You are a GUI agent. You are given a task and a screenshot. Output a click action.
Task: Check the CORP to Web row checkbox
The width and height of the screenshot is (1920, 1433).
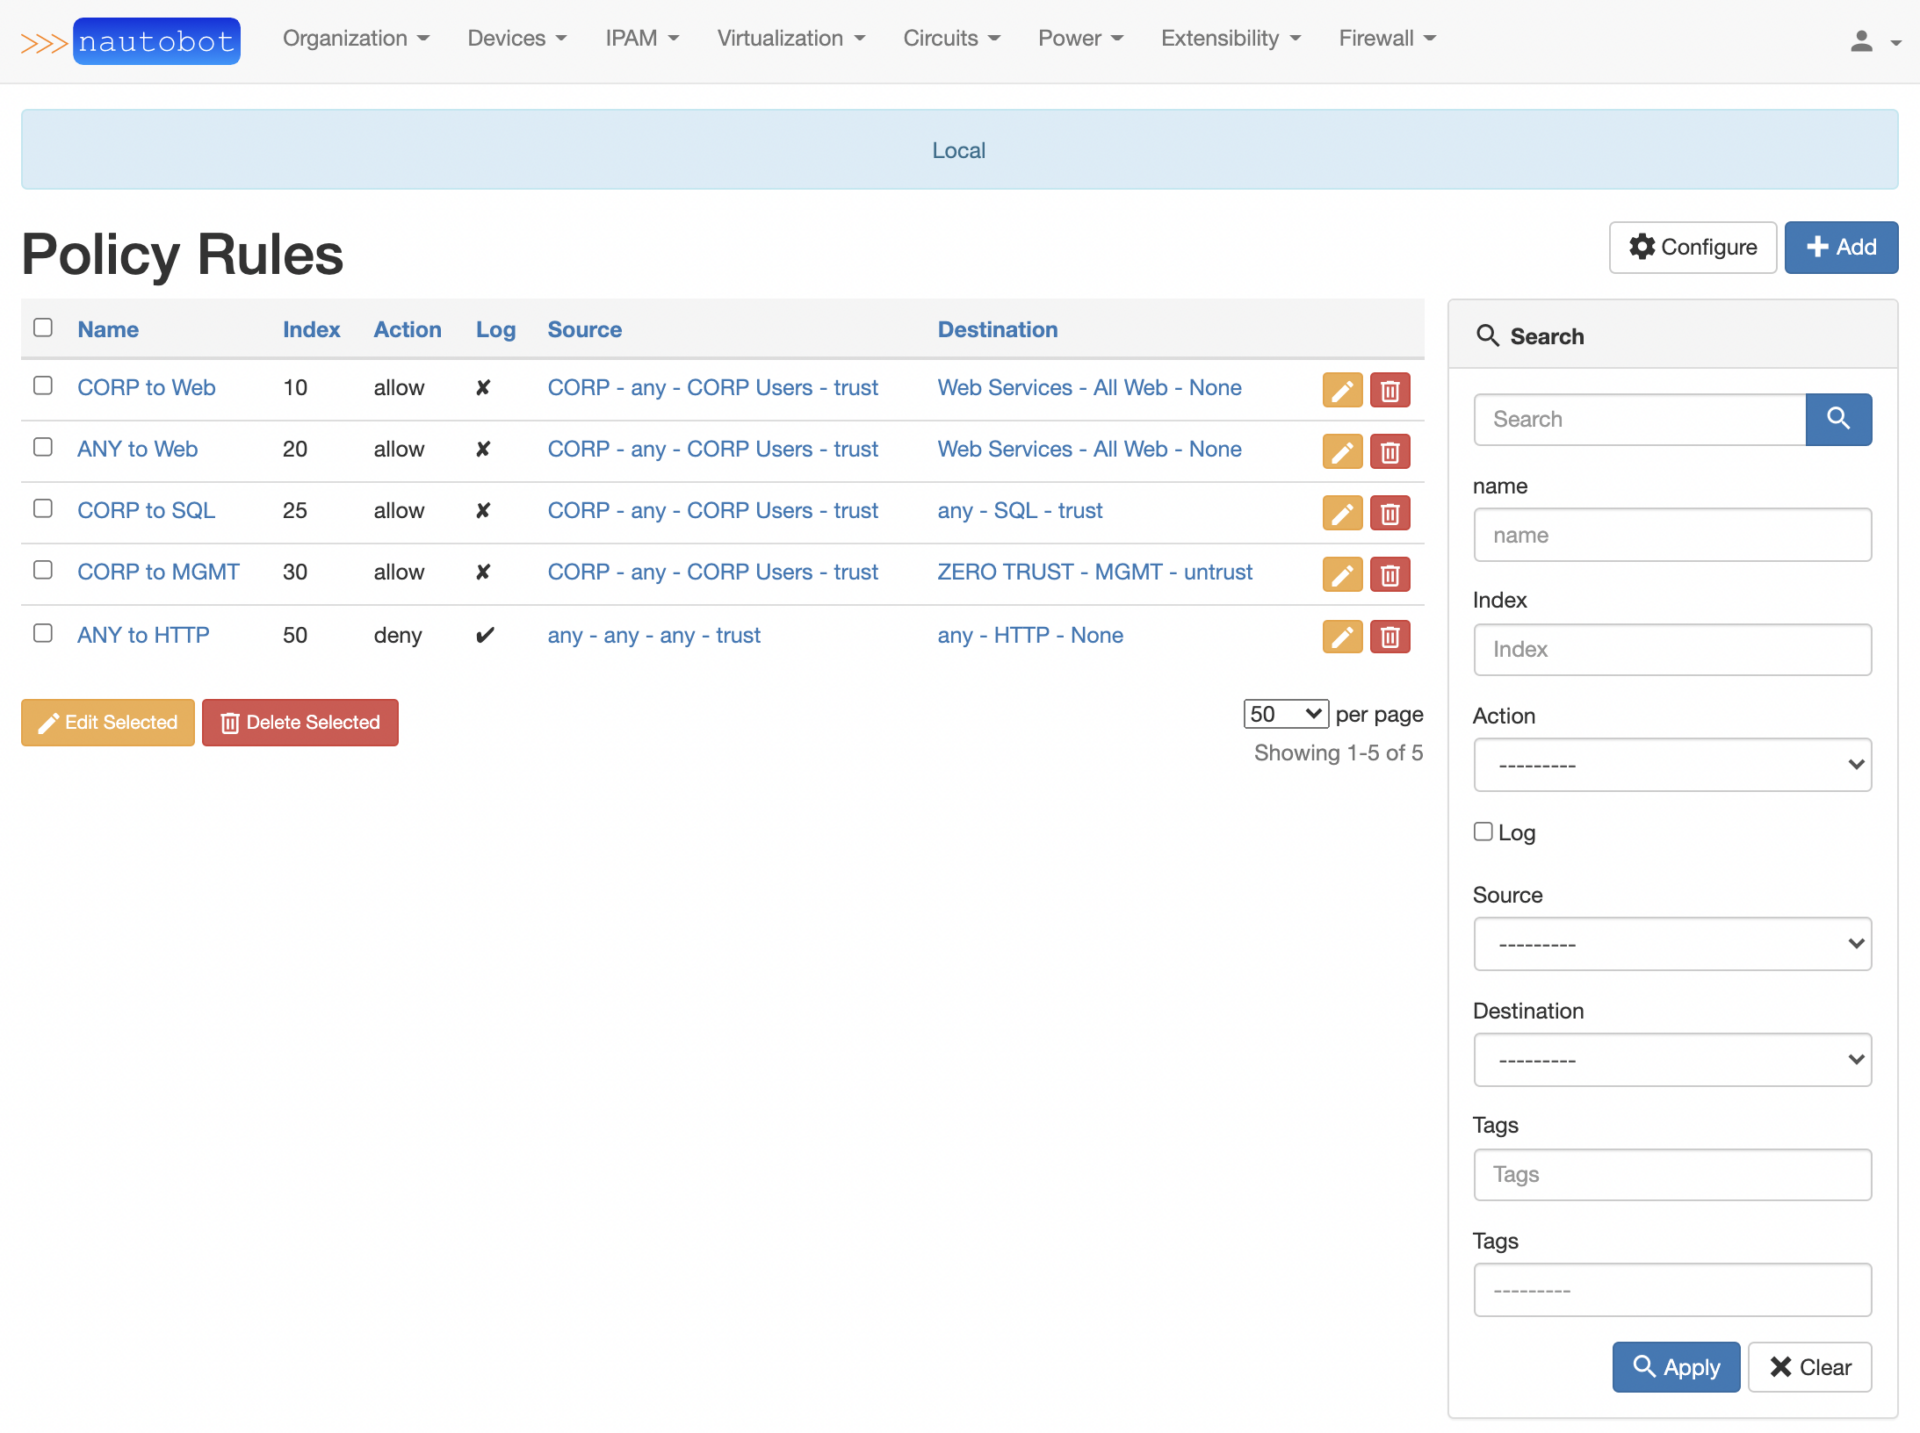coord(43,386)
